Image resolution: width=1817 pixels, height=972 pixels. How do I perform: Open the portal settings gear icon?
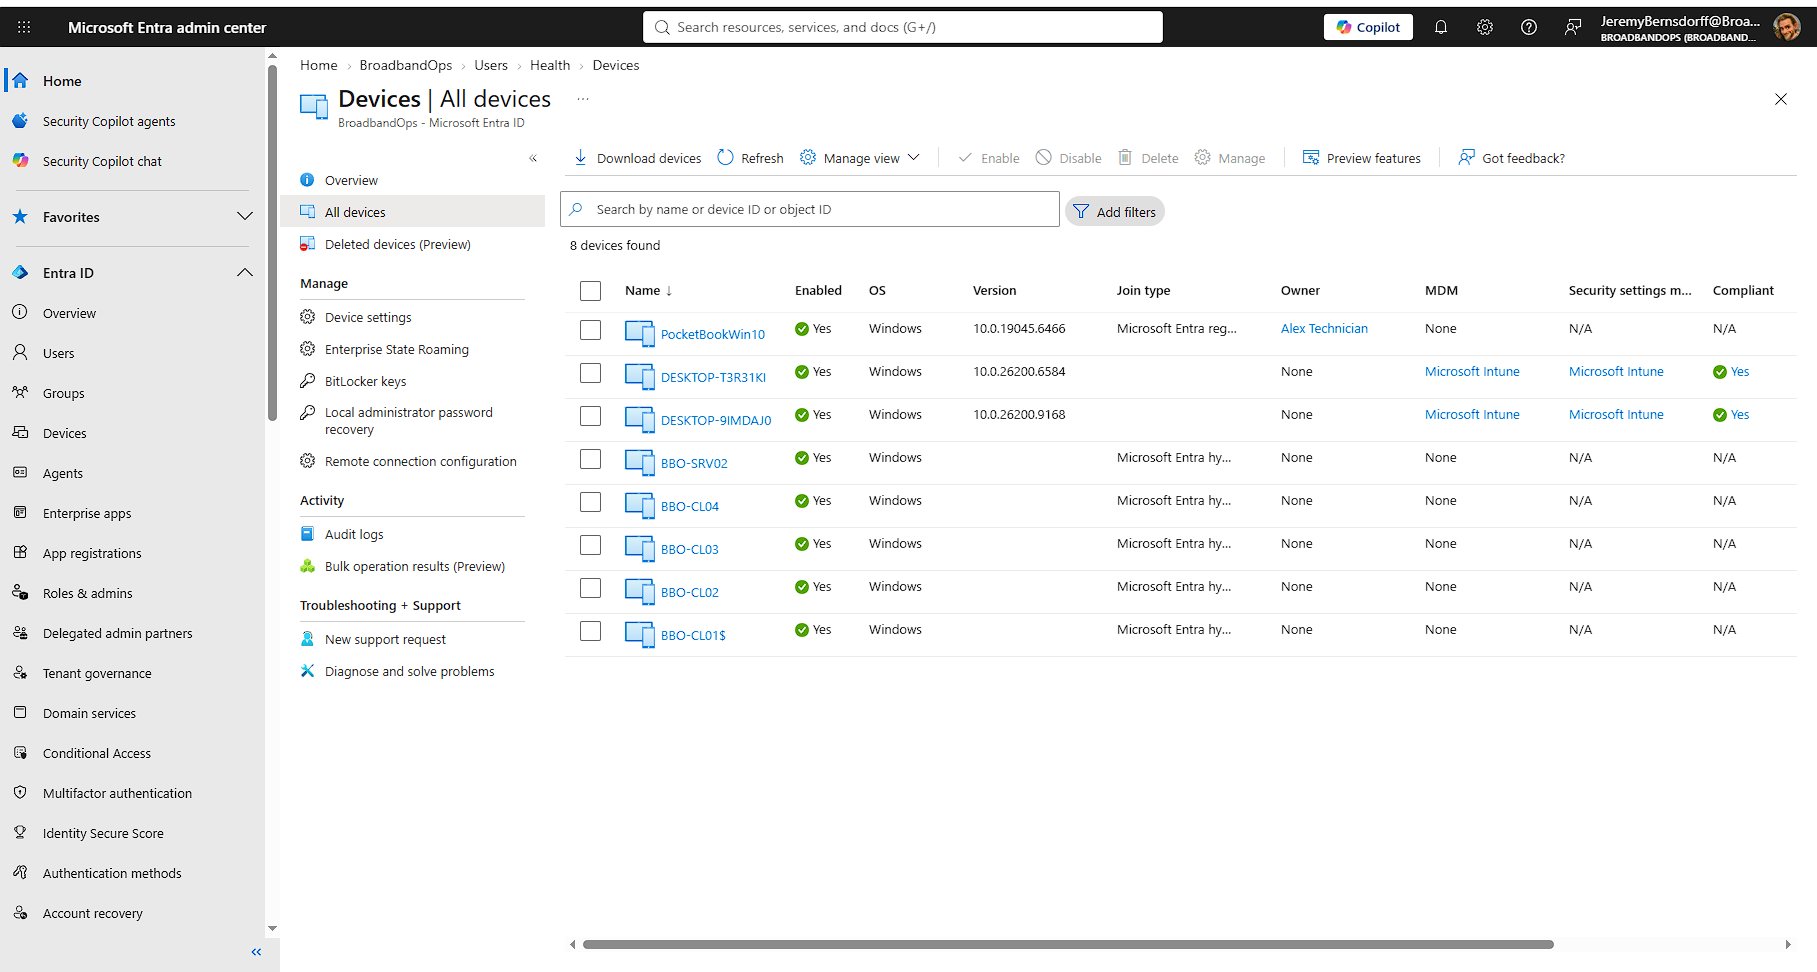point(1485,27)
